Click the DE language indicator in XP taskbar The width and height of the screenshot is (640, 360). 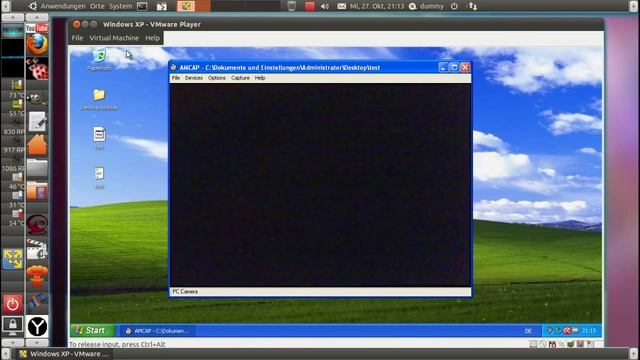[x=528, y=331]
